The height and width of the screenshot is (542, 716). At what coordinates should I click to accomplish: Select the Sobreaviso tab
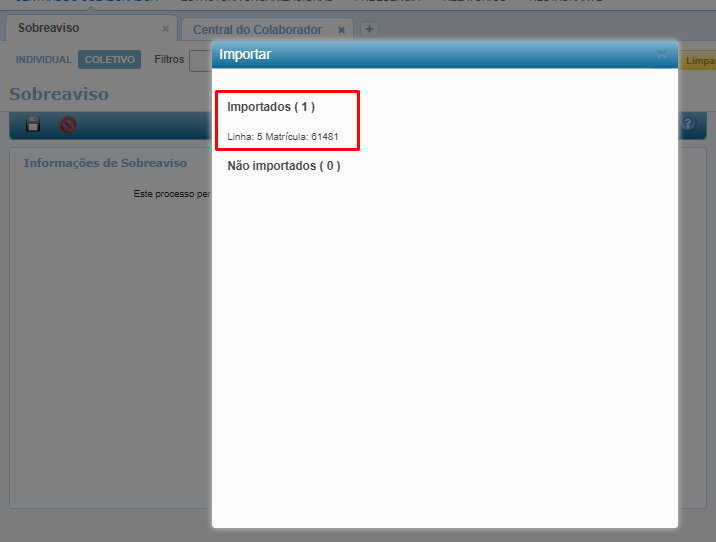48,28
